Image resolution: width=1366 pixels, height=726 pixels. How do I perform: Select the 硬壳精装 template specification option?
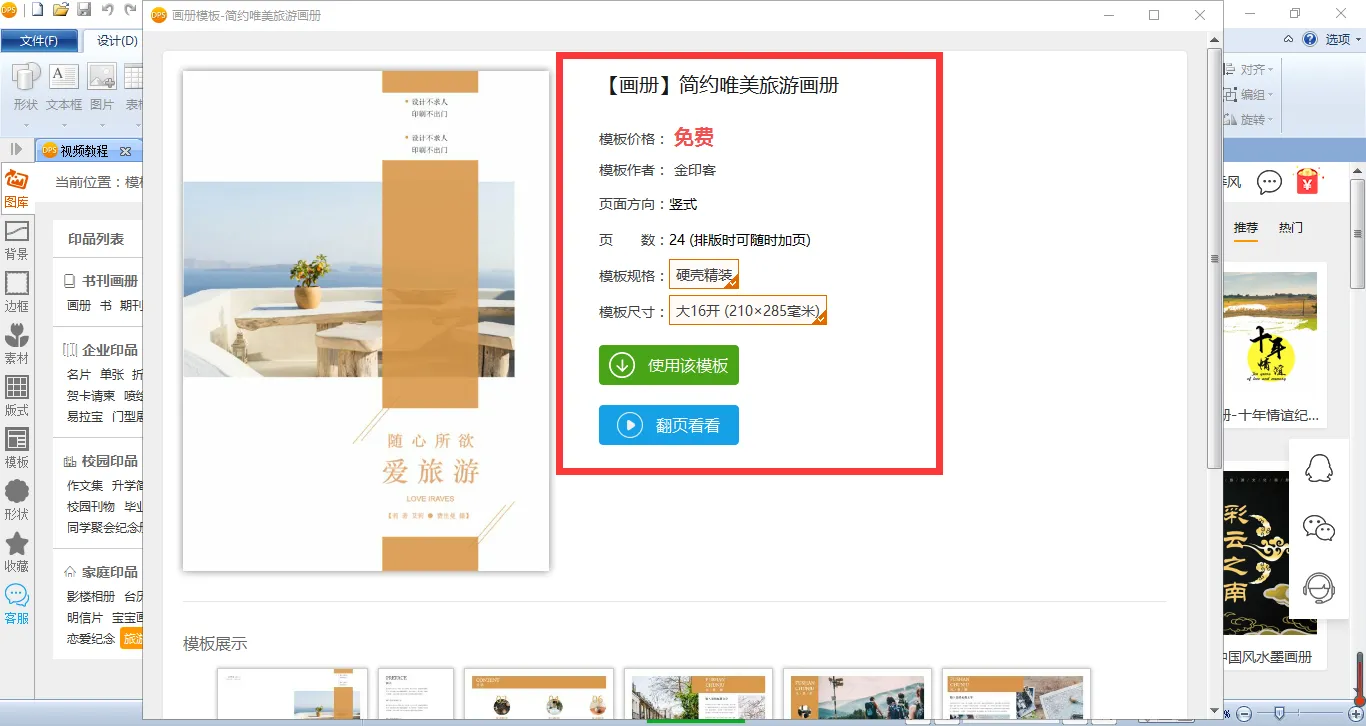coord(704,275)
